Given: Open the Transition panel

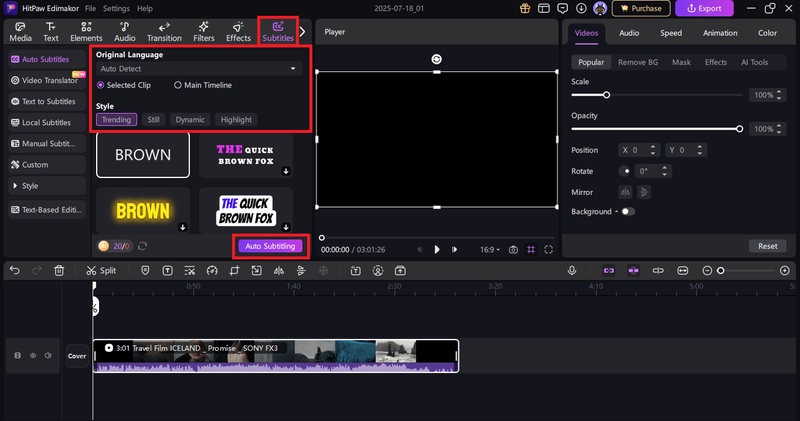Looking at the screenshot, I should (164, 32).
